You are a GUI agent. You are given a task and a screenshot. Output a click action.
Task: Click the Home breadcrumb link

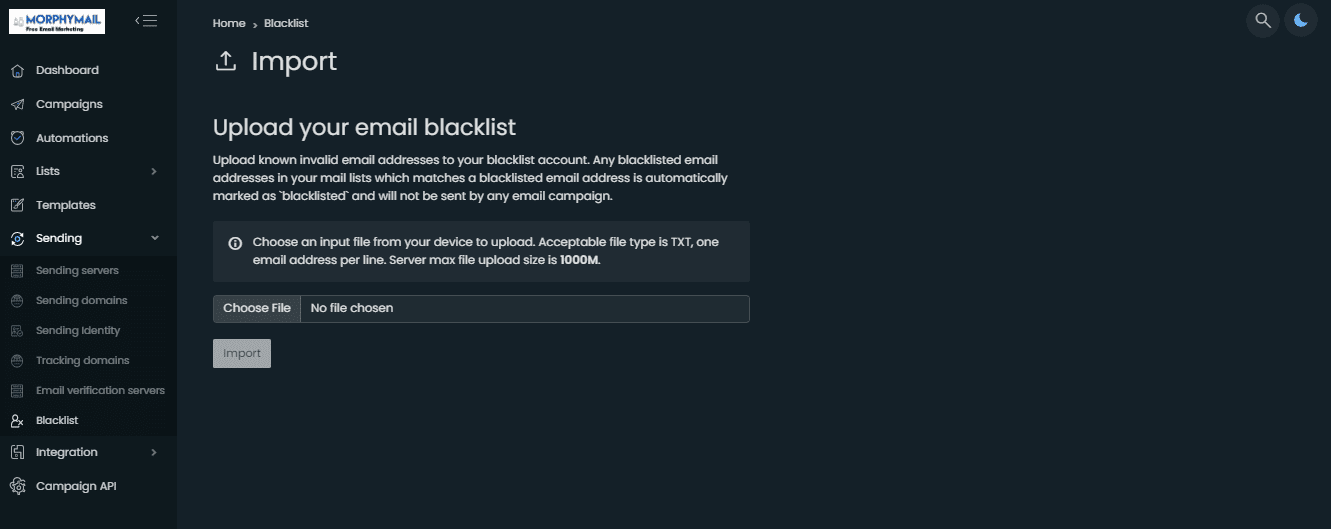point(229,23)
